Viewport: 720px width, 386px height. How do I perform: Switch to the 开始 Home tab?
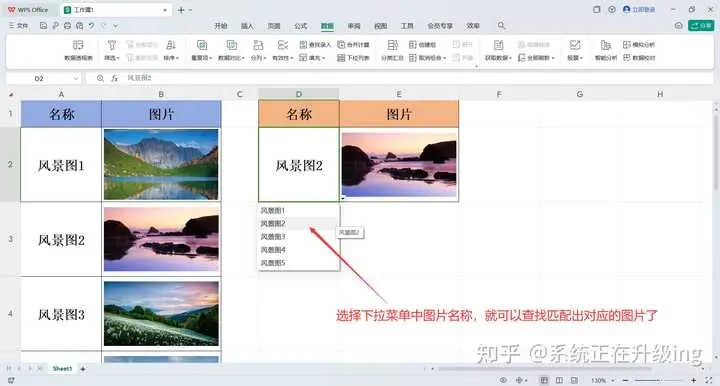(x=220, y=26)
